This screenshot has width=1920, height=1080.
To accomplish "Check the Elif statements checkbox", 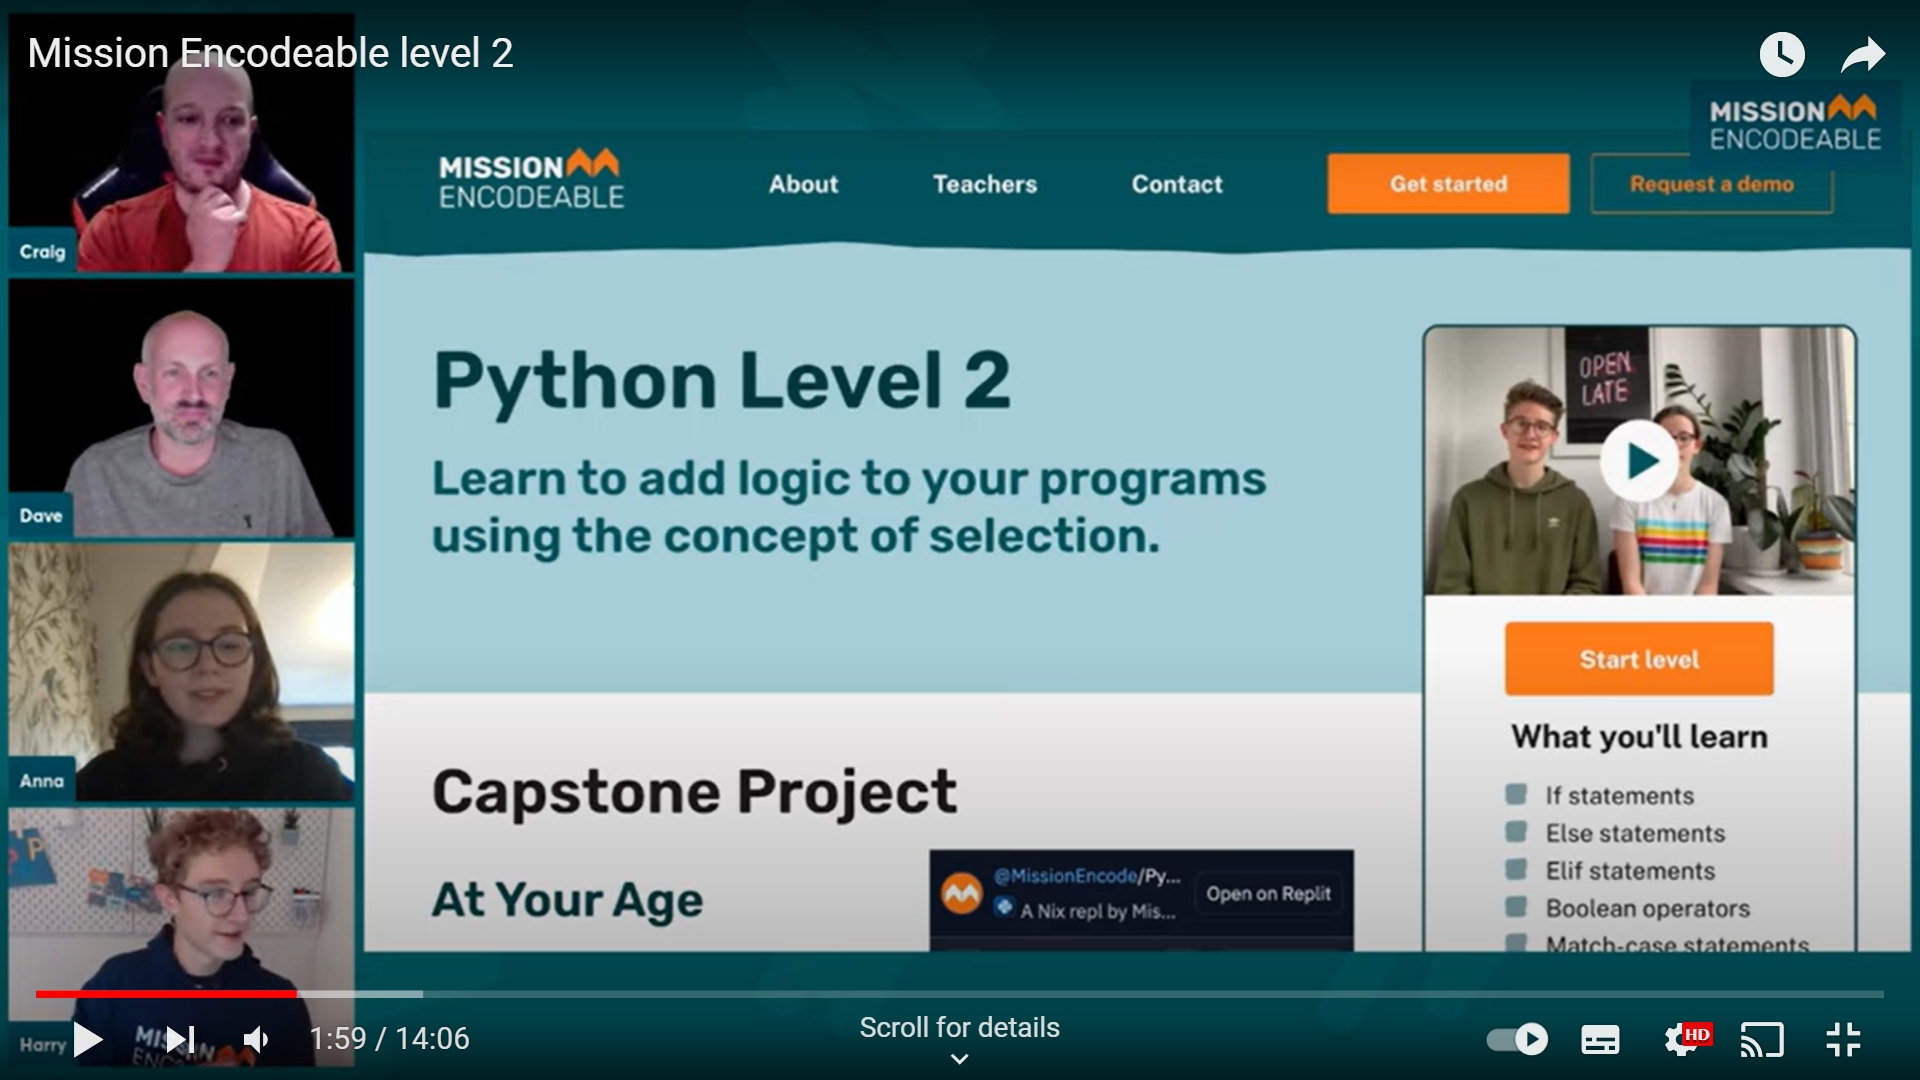I will pos(1516,869).
